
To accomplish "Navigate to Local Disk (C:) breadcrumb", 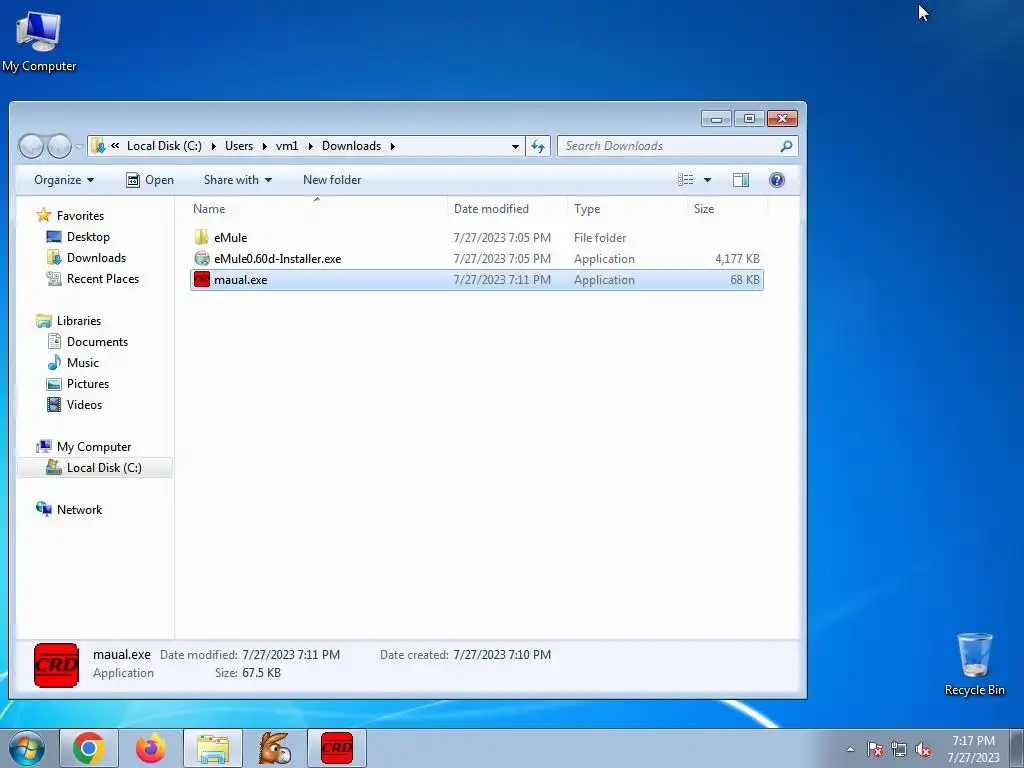I will tap(164, 146).
